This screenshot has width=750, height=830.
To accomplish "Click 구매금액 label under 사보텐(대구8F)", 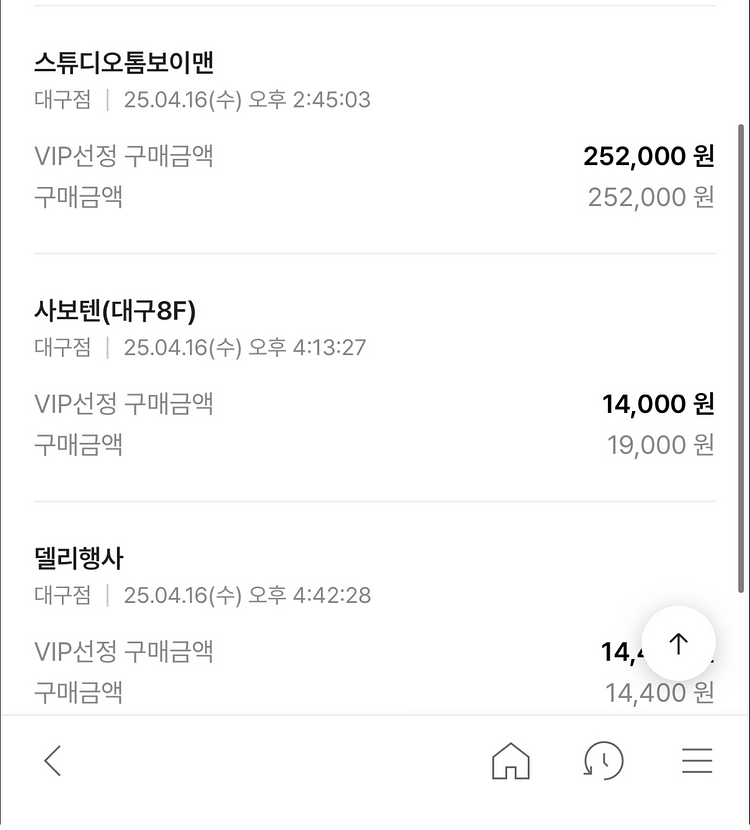I will point(79,444).
